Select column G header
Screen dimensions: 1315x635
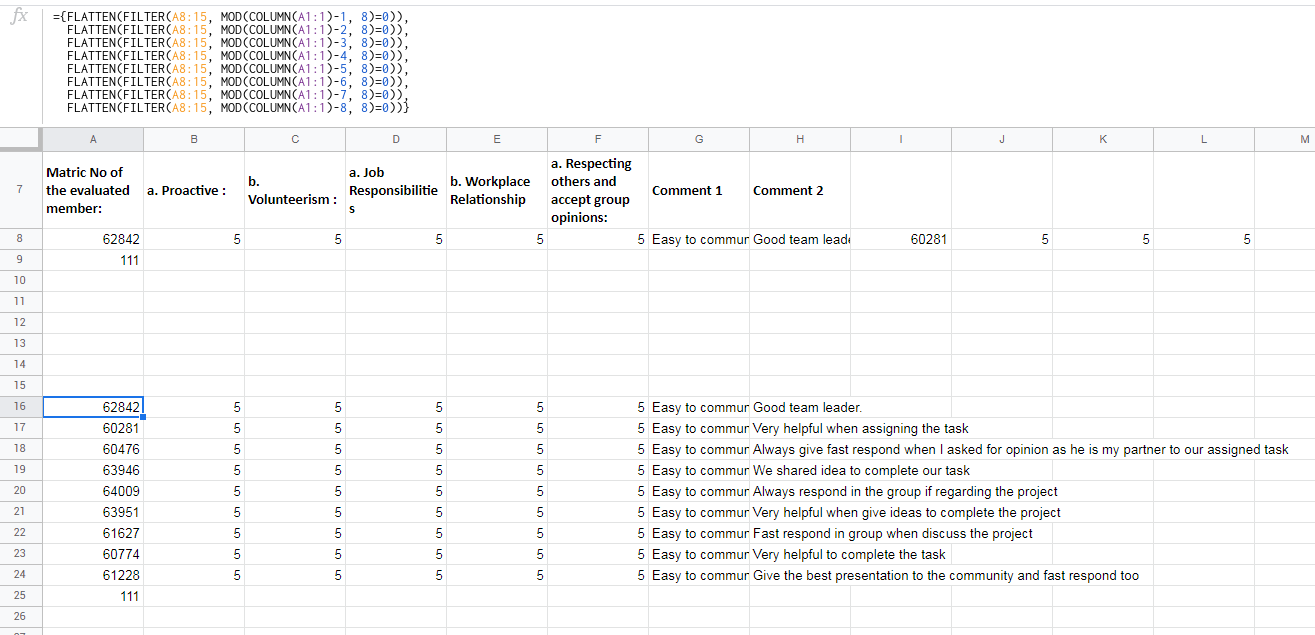coord(699,139)
